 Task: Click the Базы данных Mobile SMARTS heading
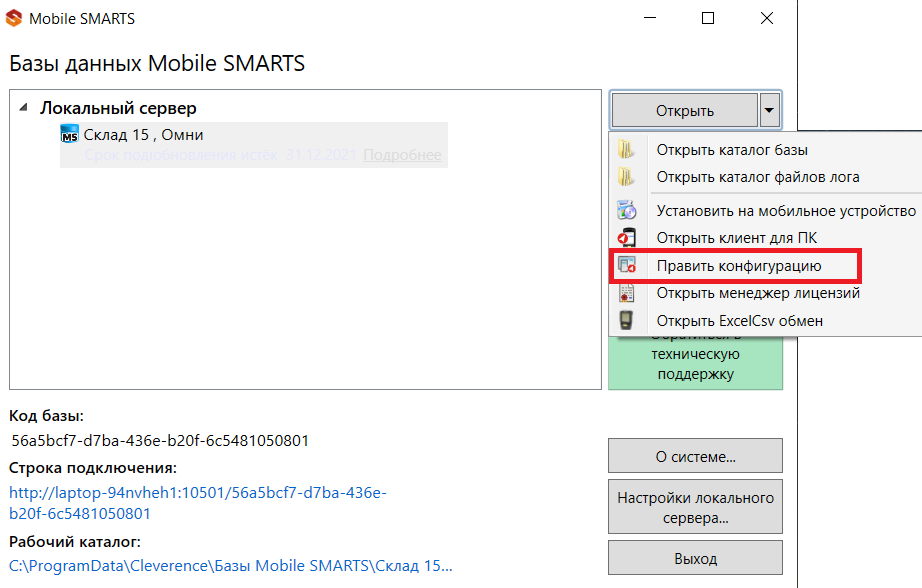coord(157,64)
